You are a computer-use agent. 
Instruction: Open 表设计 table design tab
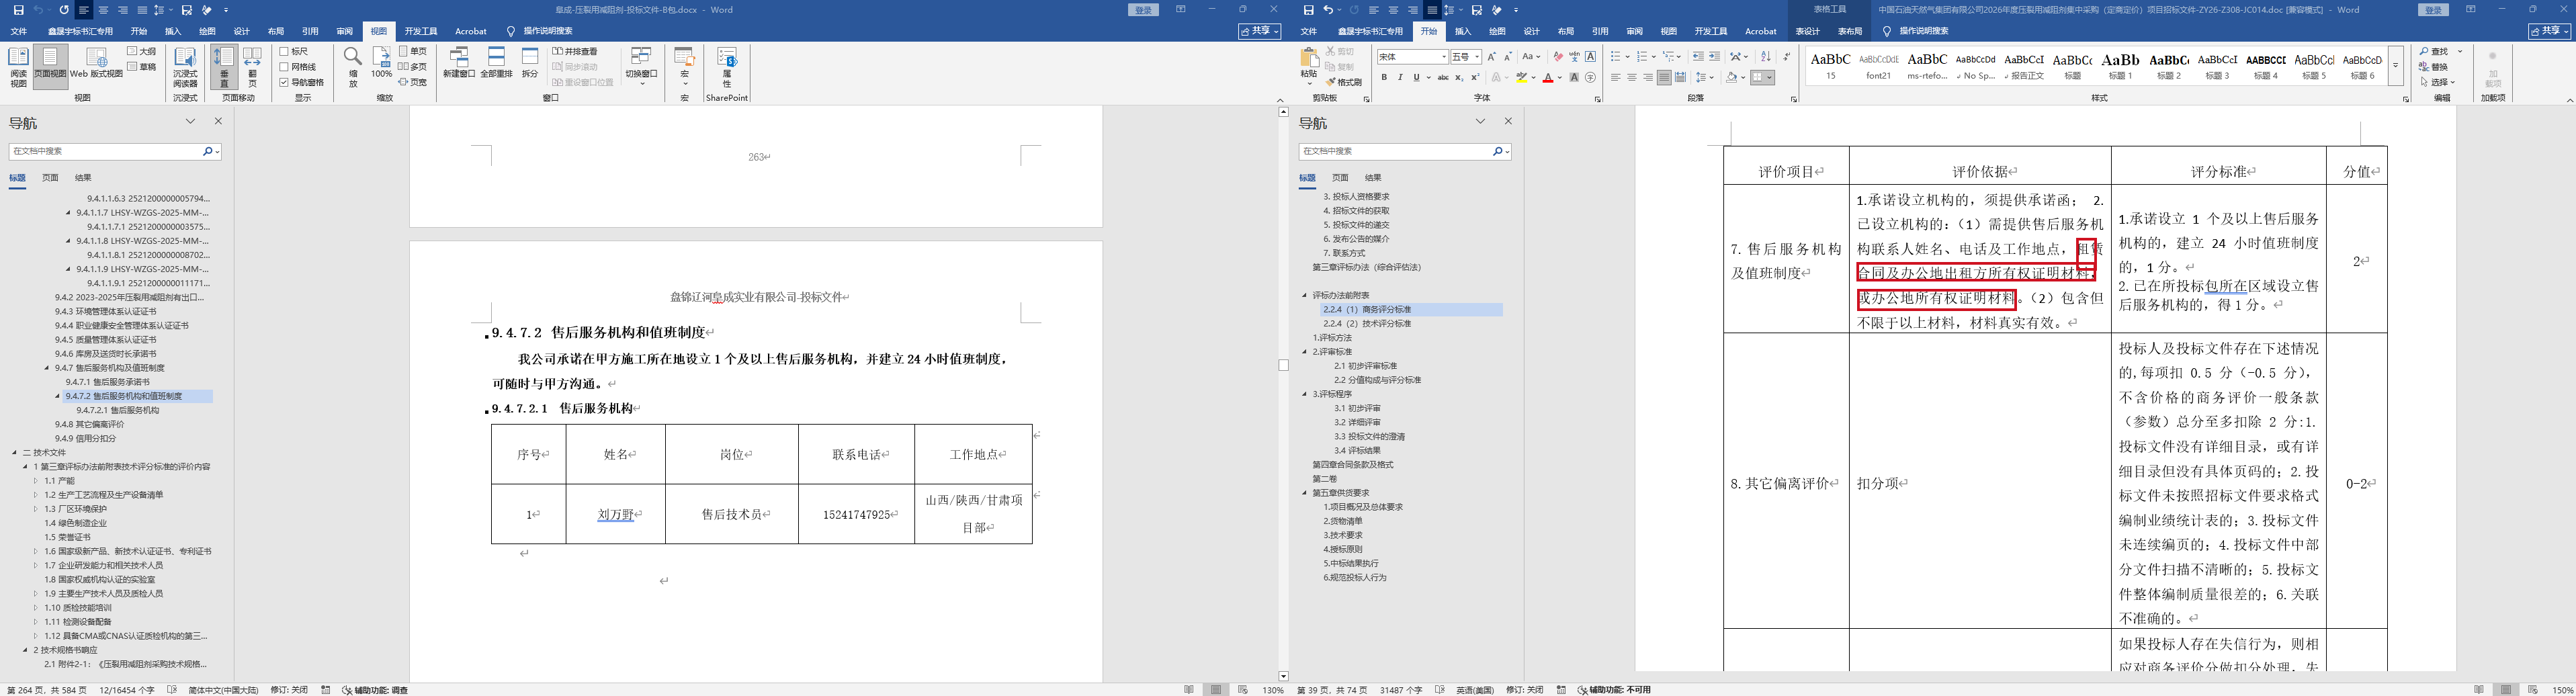coord(1807,31)
